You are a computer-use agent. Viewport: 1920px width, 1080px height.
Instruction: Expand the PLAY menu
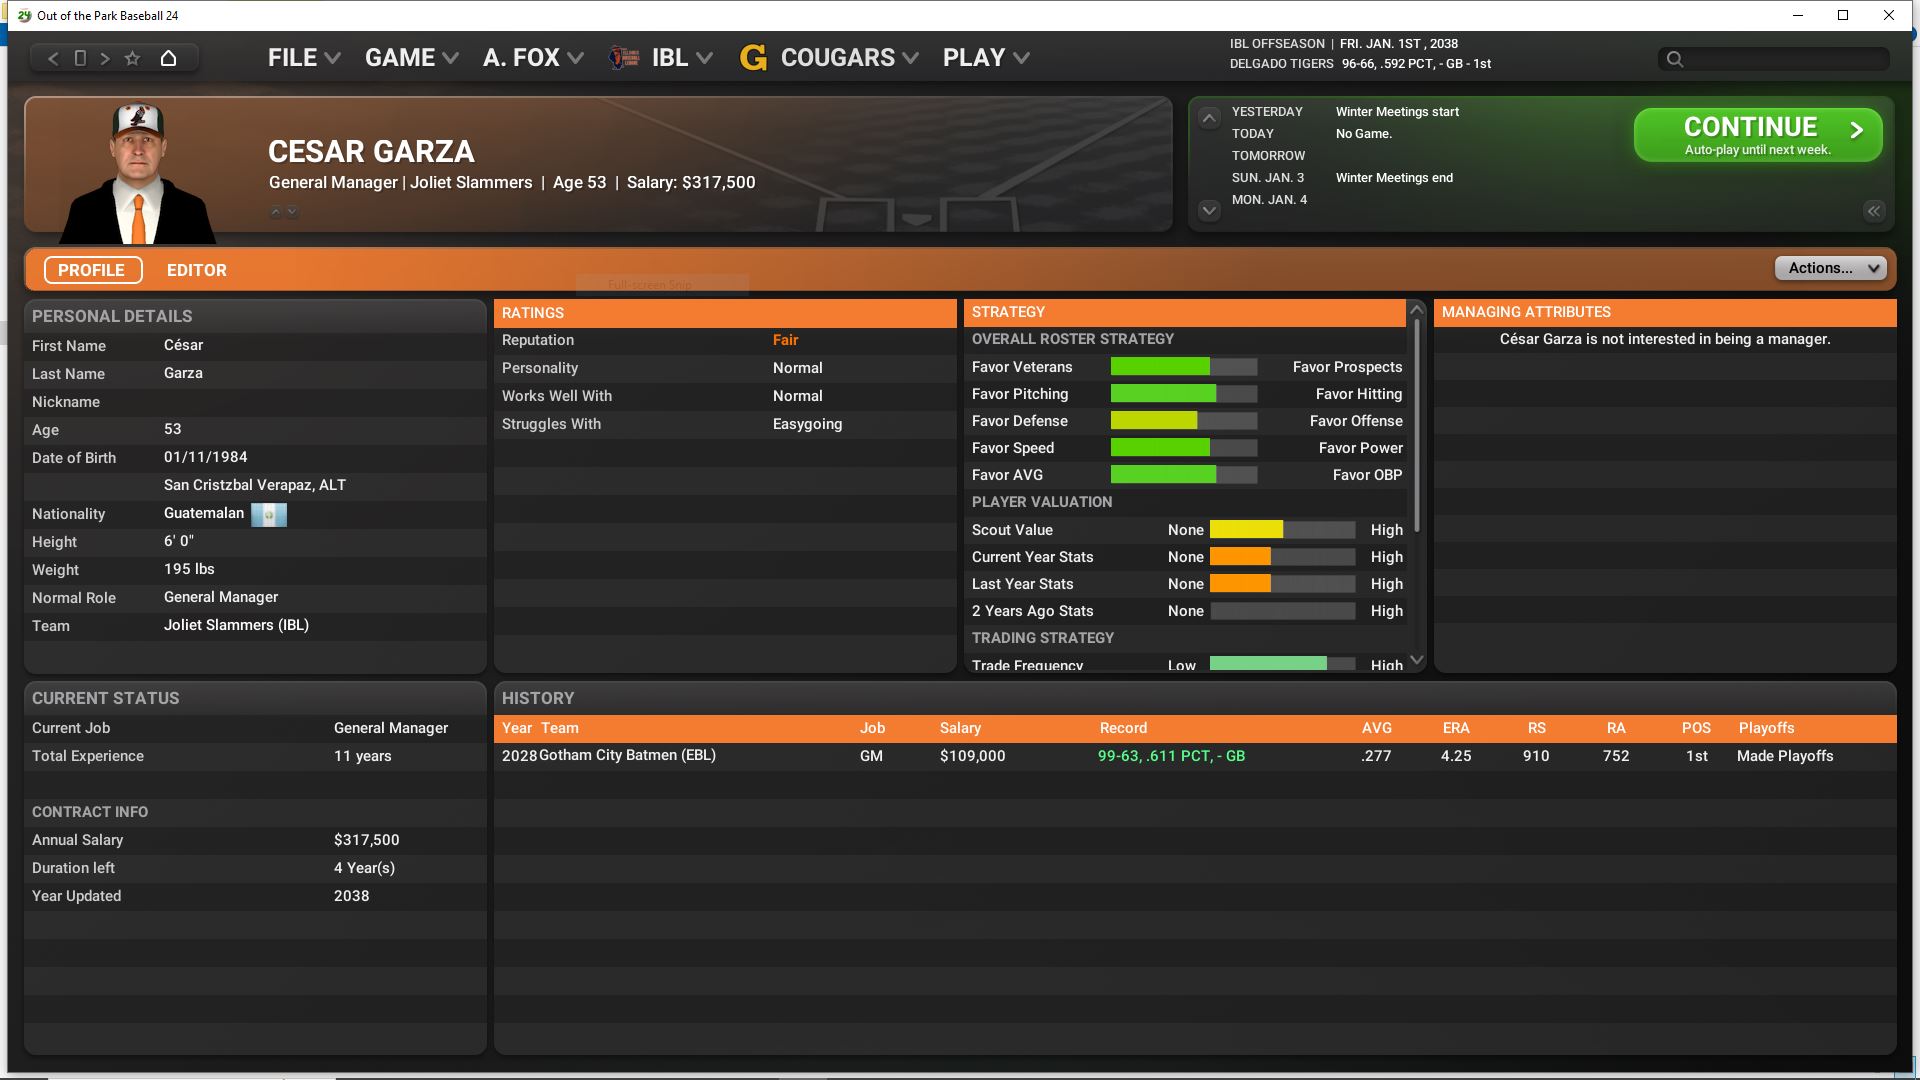click(x=985, y=58)
